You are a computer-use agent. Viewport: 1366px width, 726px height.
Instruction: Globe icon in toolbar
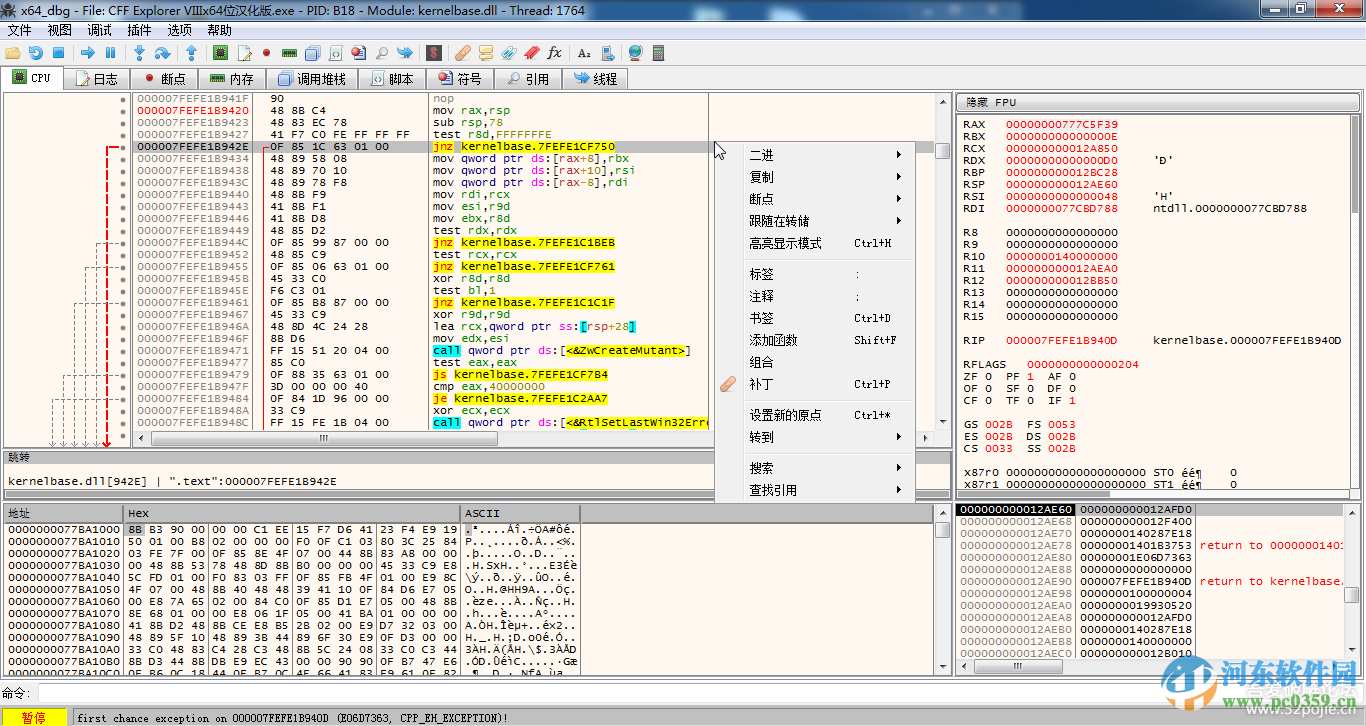[635, 52]
